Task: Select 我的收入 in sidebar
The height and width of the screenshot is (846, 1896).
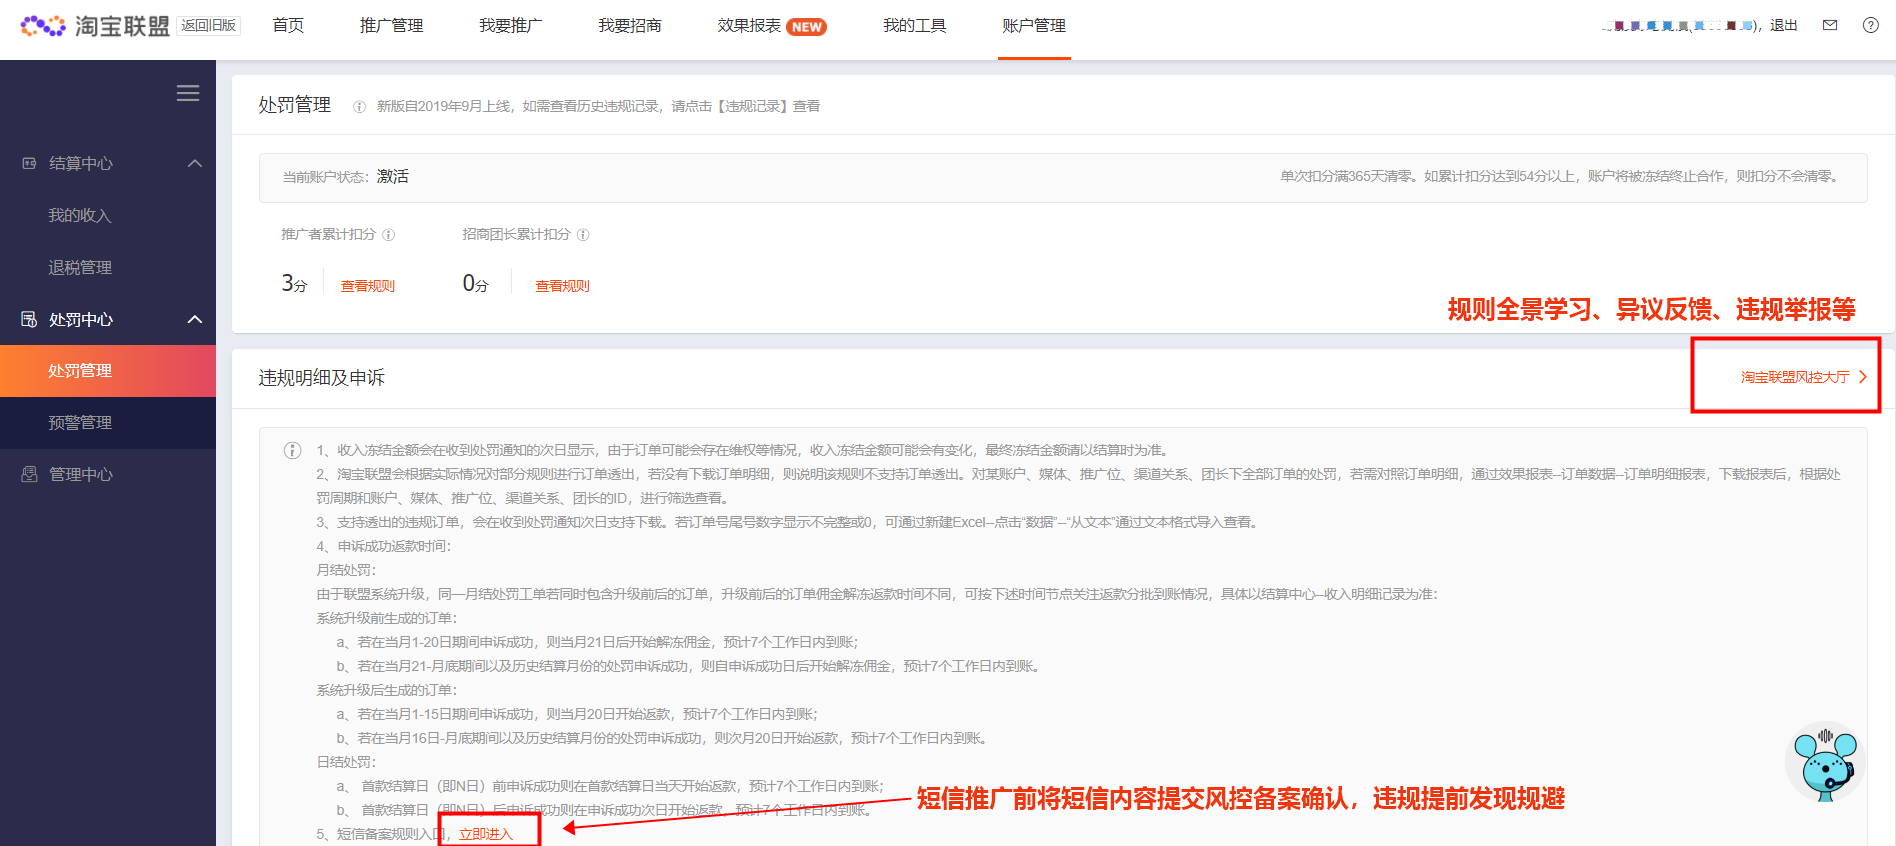Action: [80, 215]
